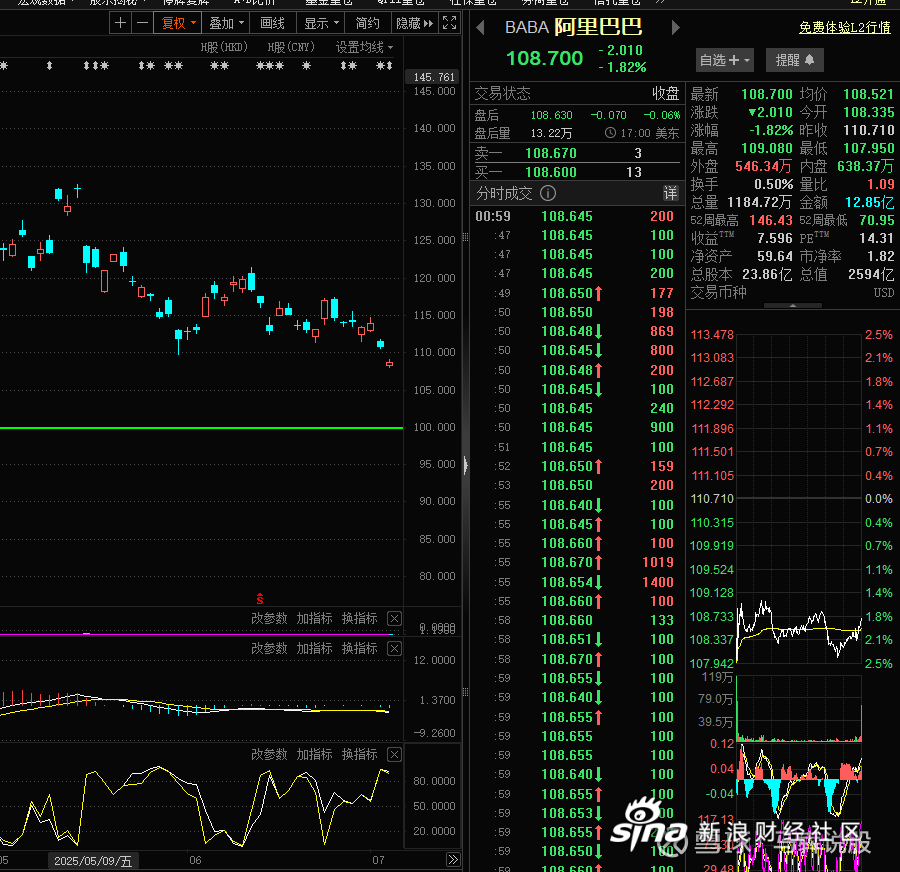Hide side panel with 隐藏 button
This screenshot has height=872, width=900.
414,23
